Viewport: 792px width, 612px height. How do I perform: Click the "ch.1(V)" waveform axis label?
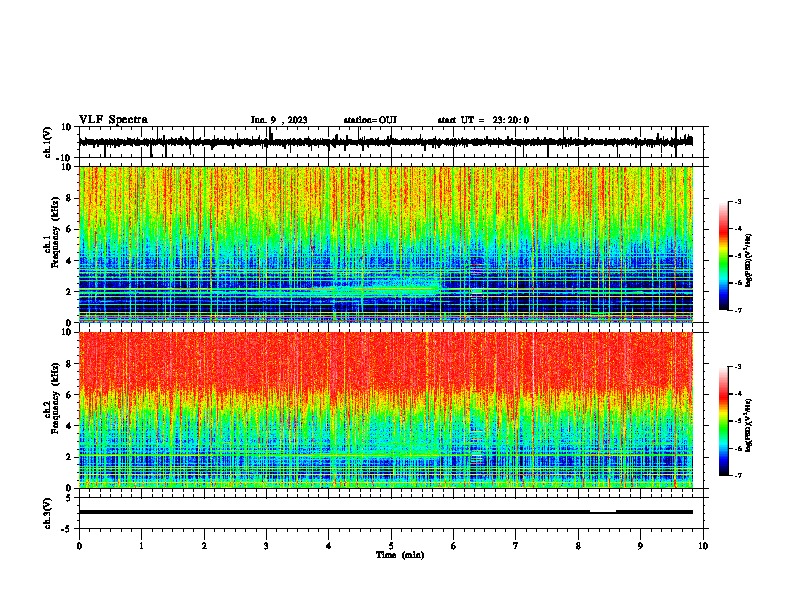(x=48, y=142)
